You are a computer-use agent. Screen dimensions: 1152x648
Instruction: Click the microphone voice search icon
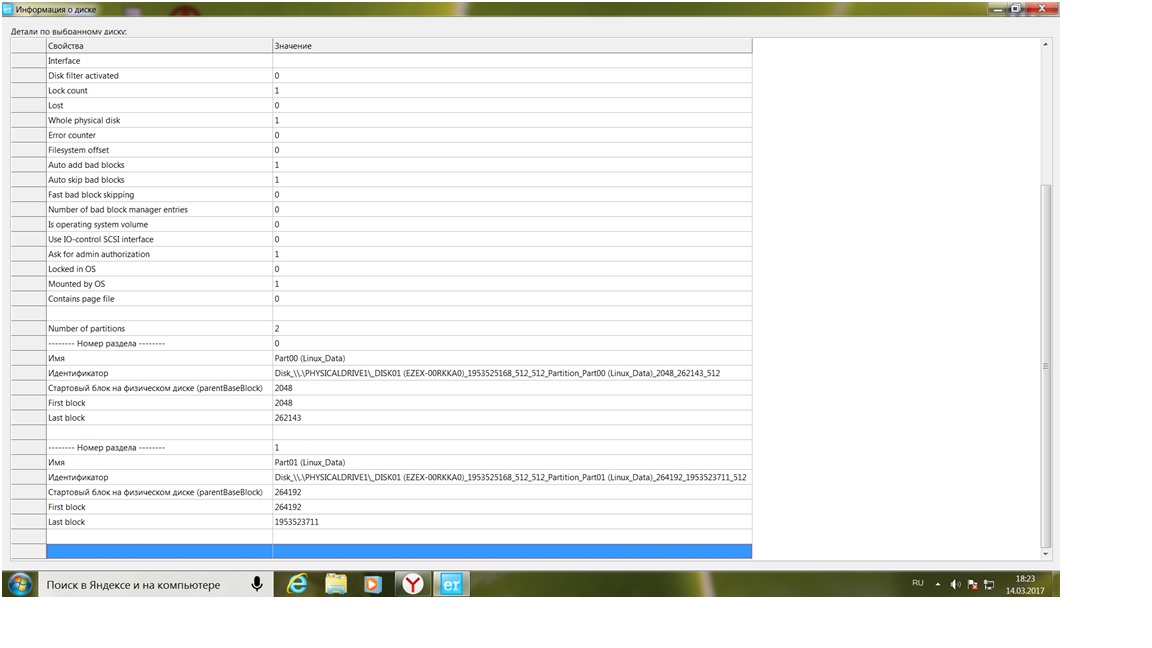257,584
